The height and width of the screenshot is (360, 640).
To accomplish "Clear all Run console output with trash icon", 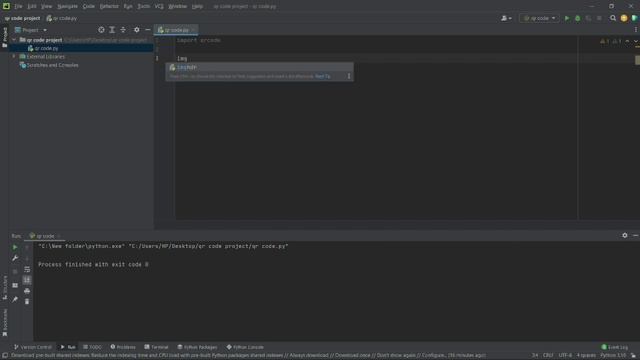I will (x=27, y=302).
